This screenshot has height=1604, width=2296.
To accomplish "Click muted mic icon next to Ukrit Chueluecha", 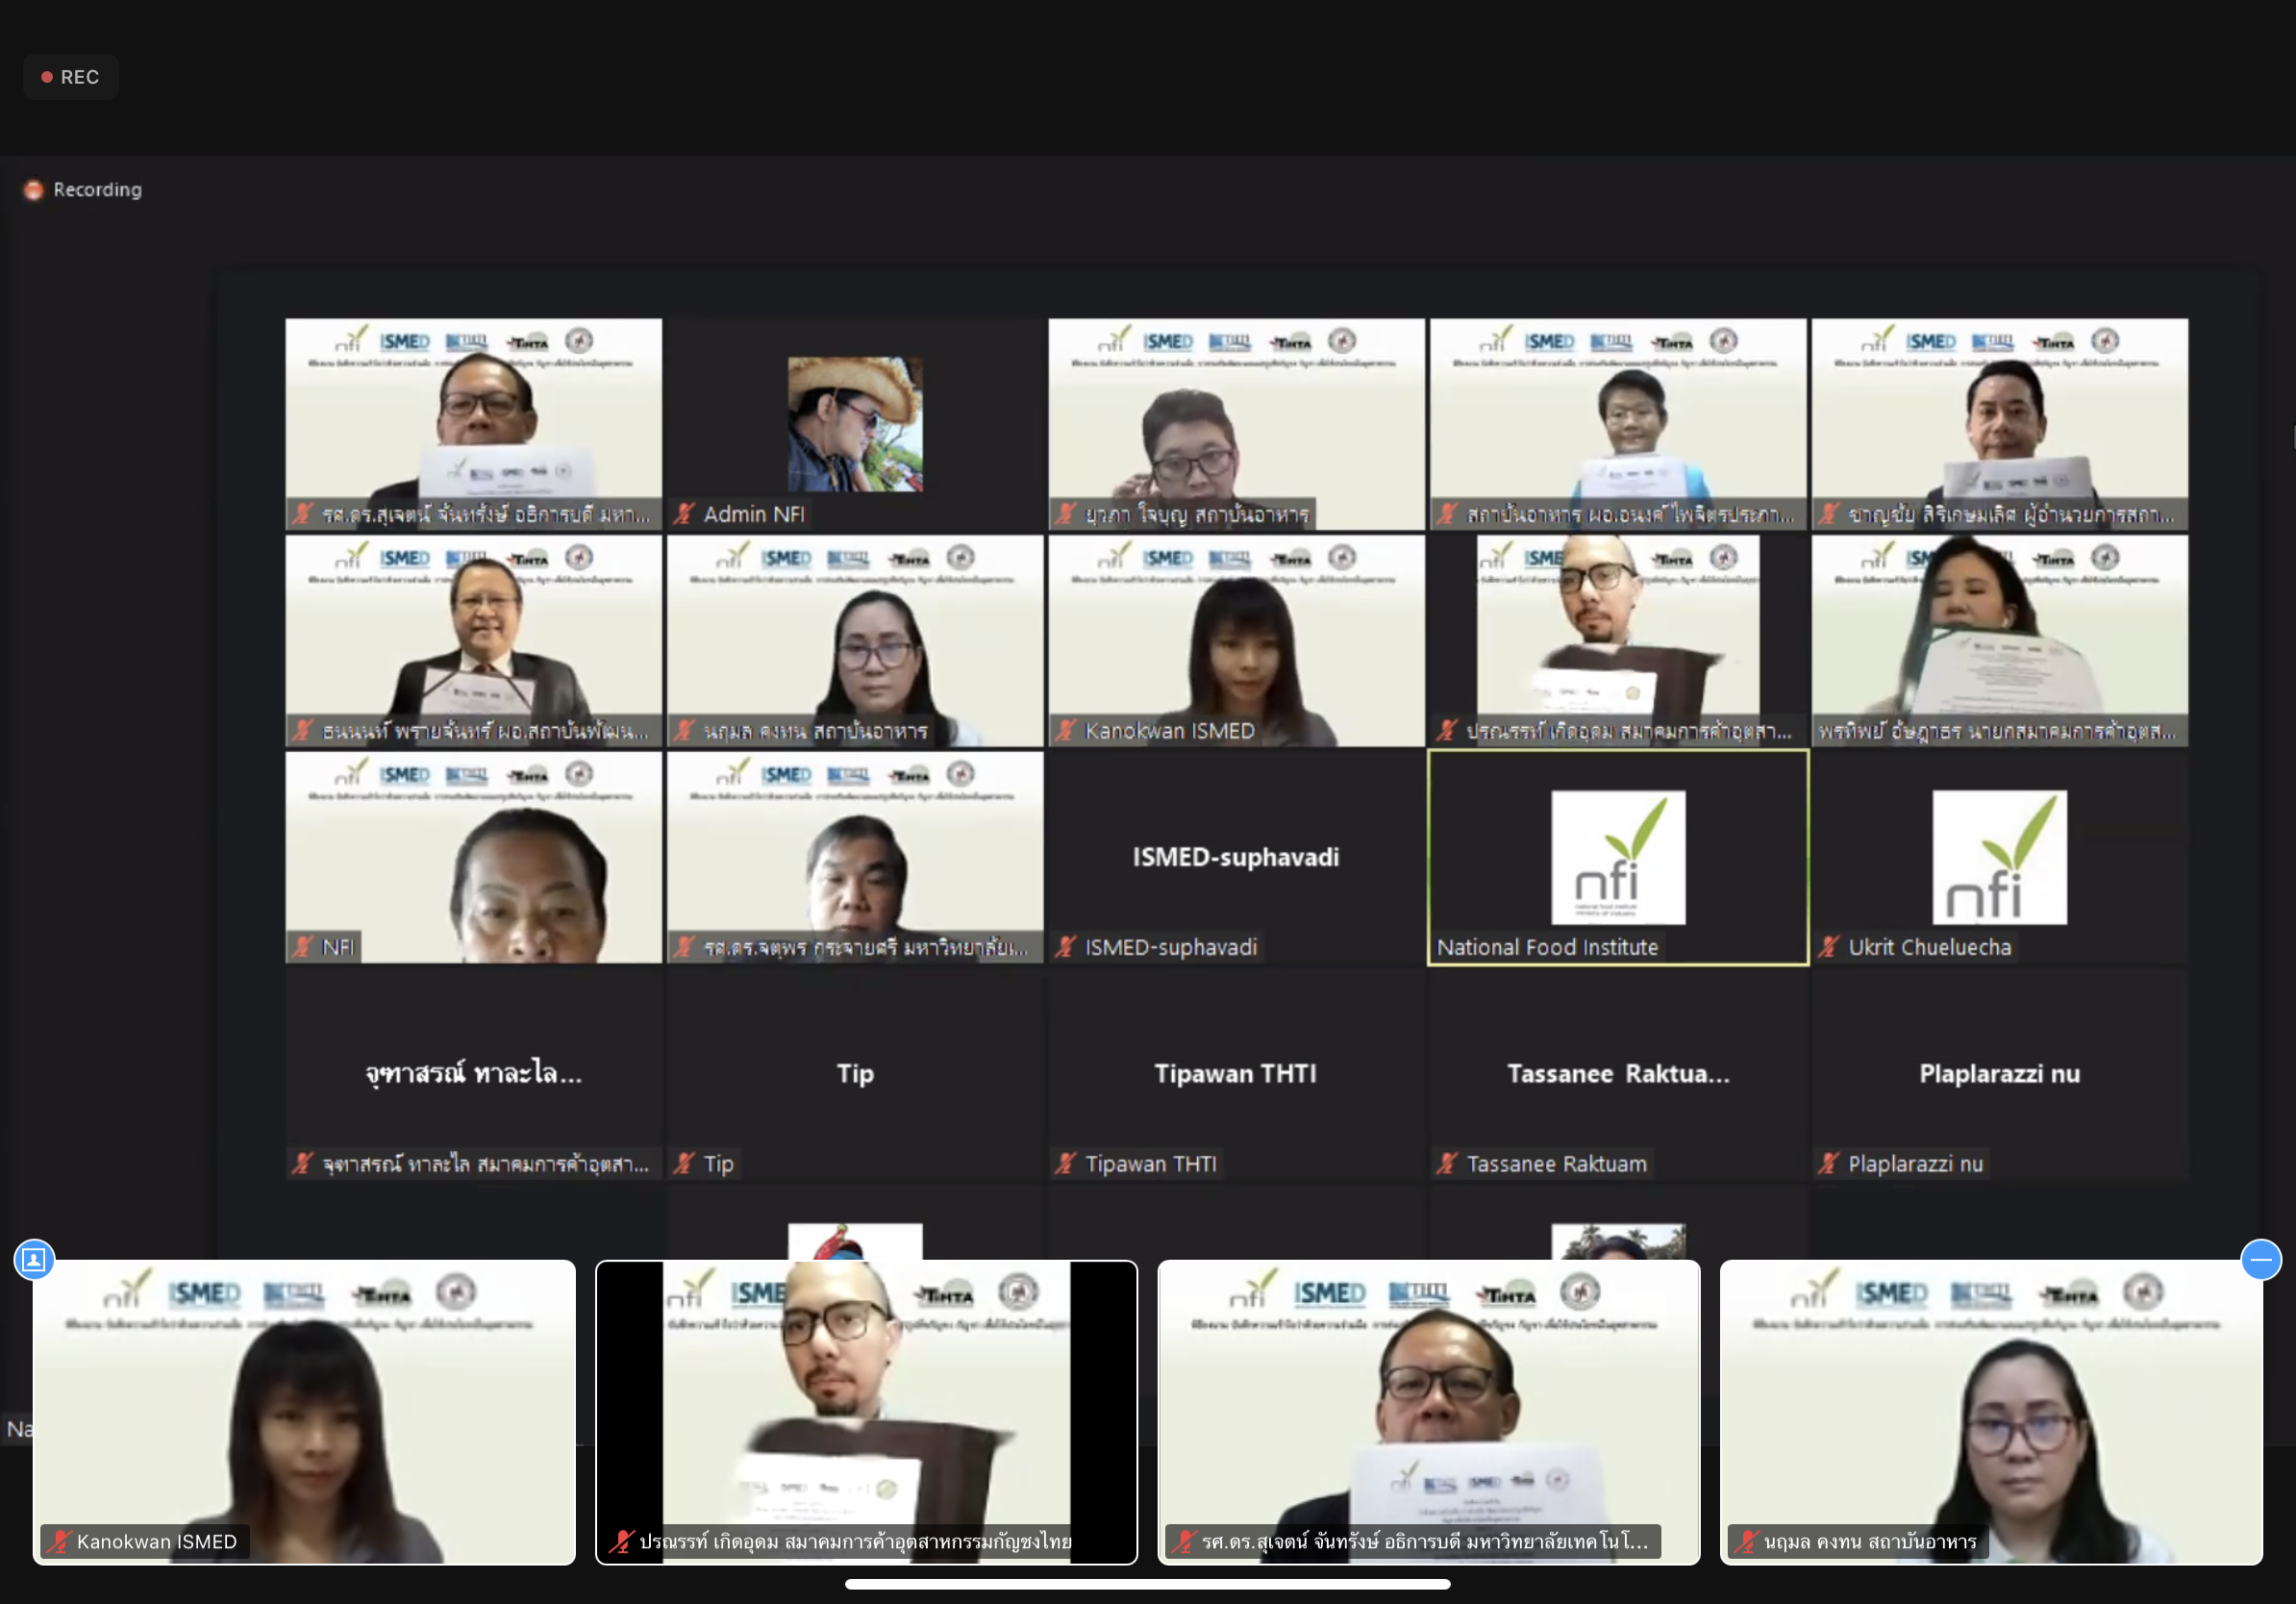I will click(x=1829, y=947).
